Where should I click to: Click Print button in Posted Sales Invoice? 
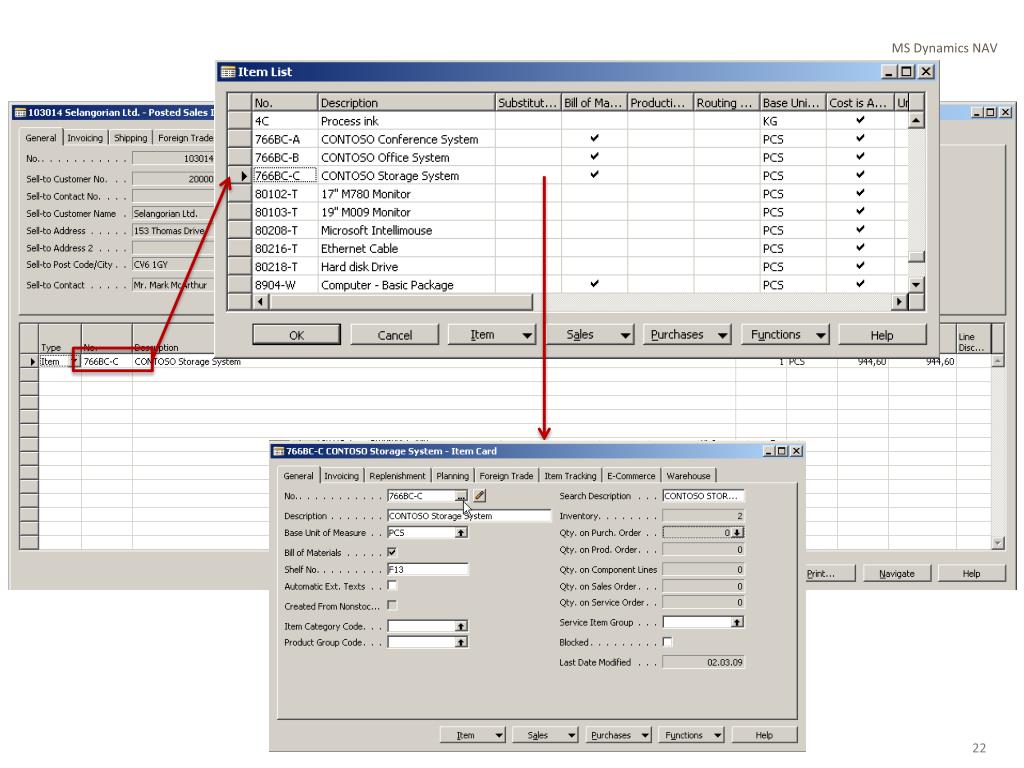[830, 574]
